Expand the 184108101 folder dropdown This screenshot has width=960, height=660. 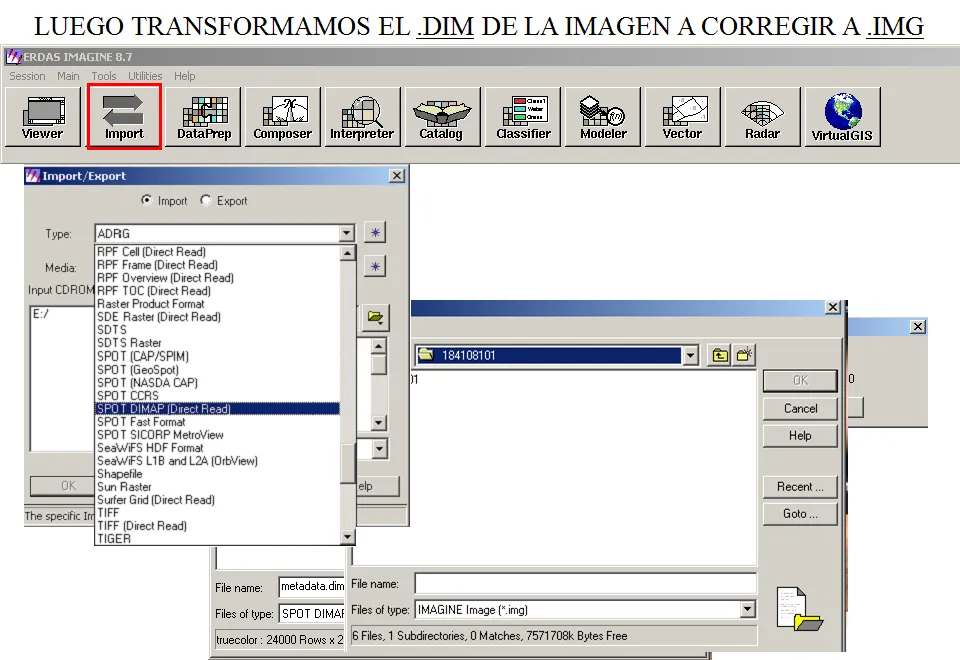point(691,355)
